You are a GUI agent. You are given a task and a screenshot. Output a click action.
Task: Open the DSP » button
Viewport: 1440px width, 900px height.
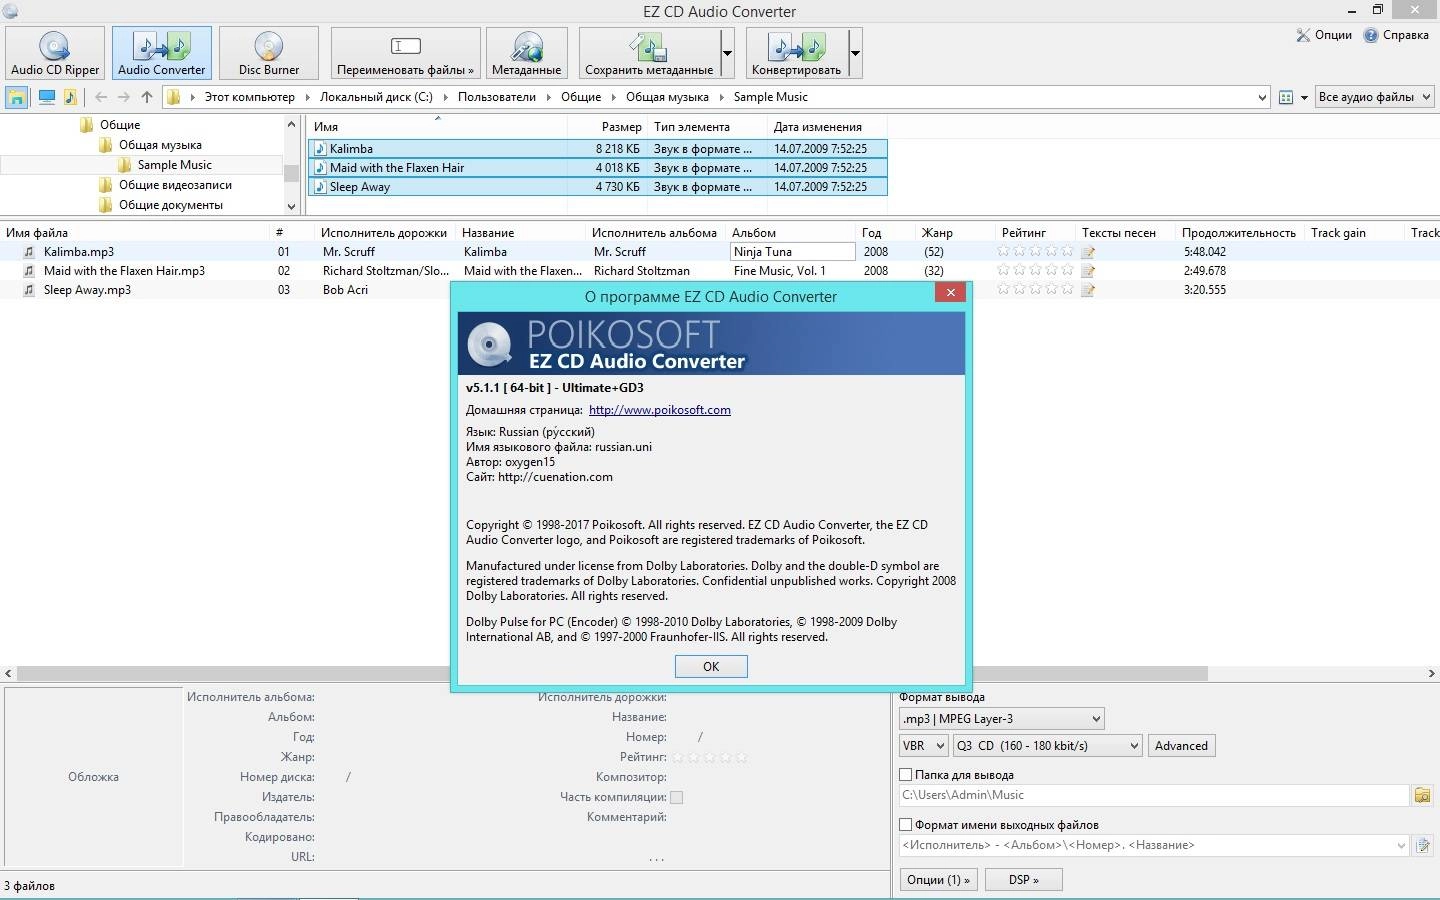click(1023, 880)
